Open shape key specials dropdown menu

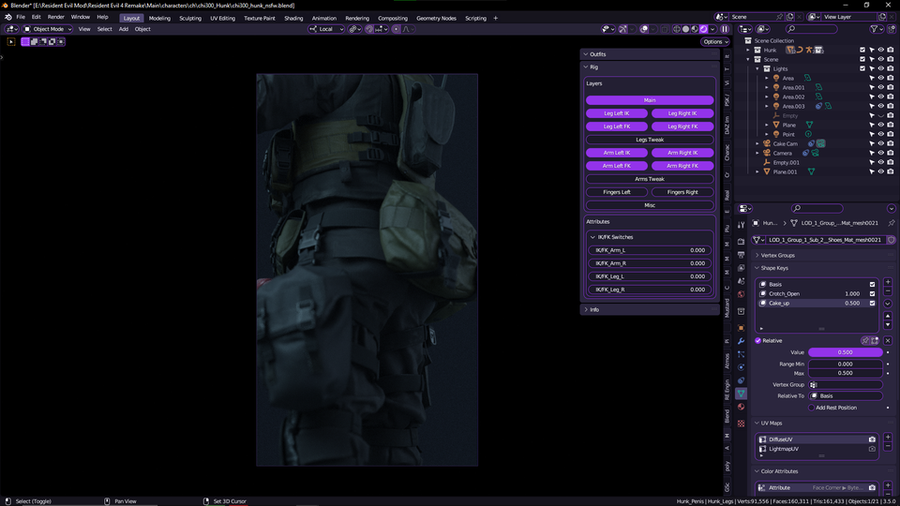coord(887,303)
